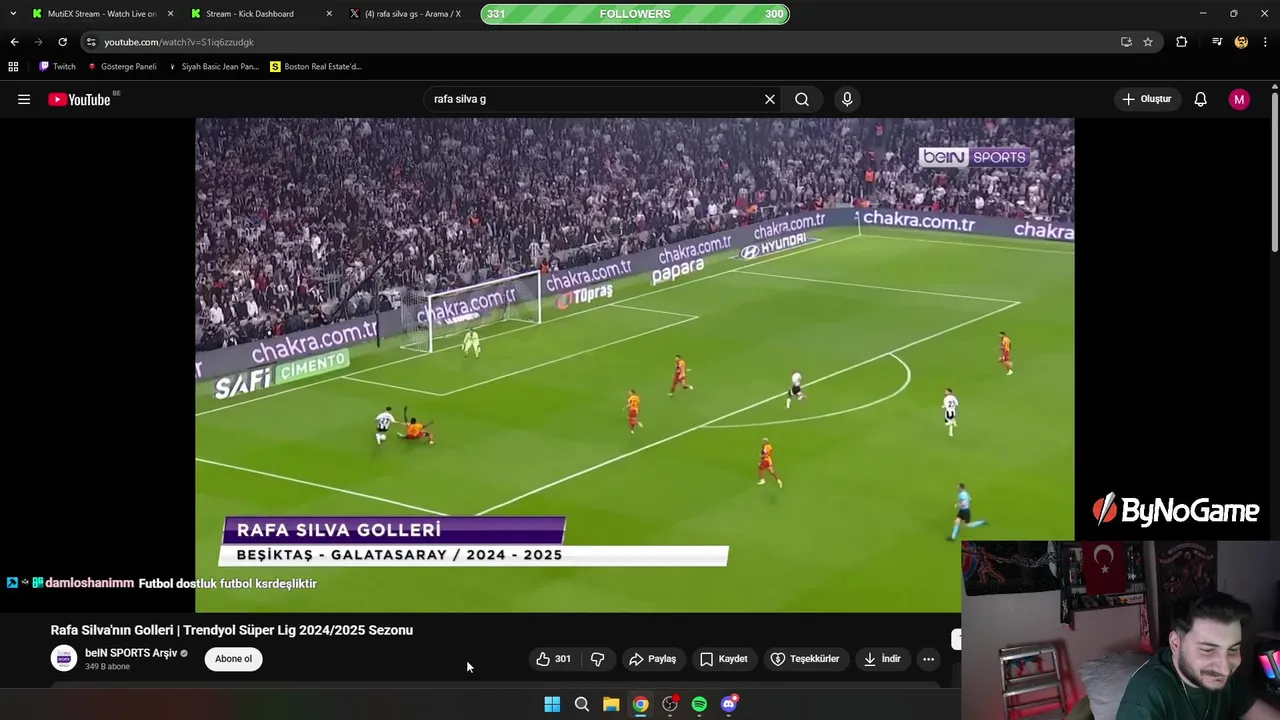Open the Windows Start button
Viewport: 1280px width, 720px height.
[x=552, y=704]
